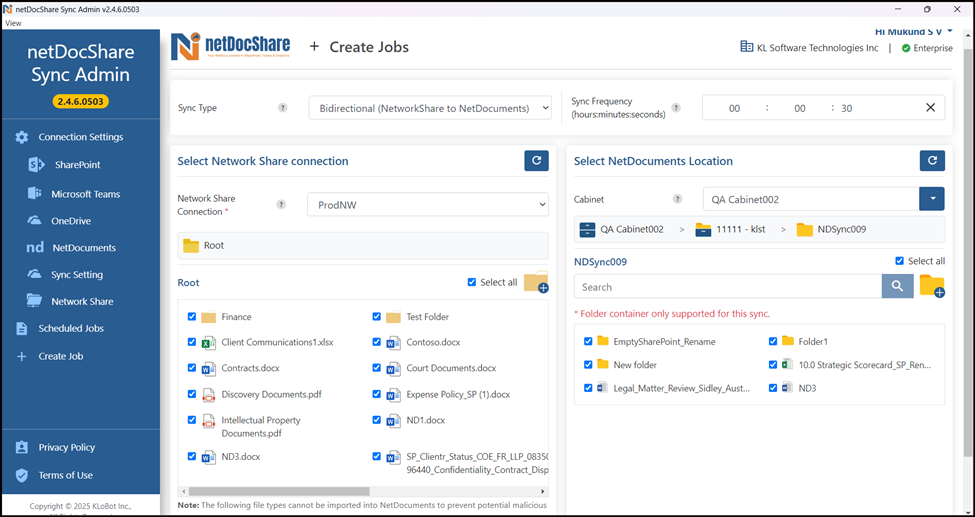
Task: Click the magnifier search button
Action: click(x=897, y=286)
